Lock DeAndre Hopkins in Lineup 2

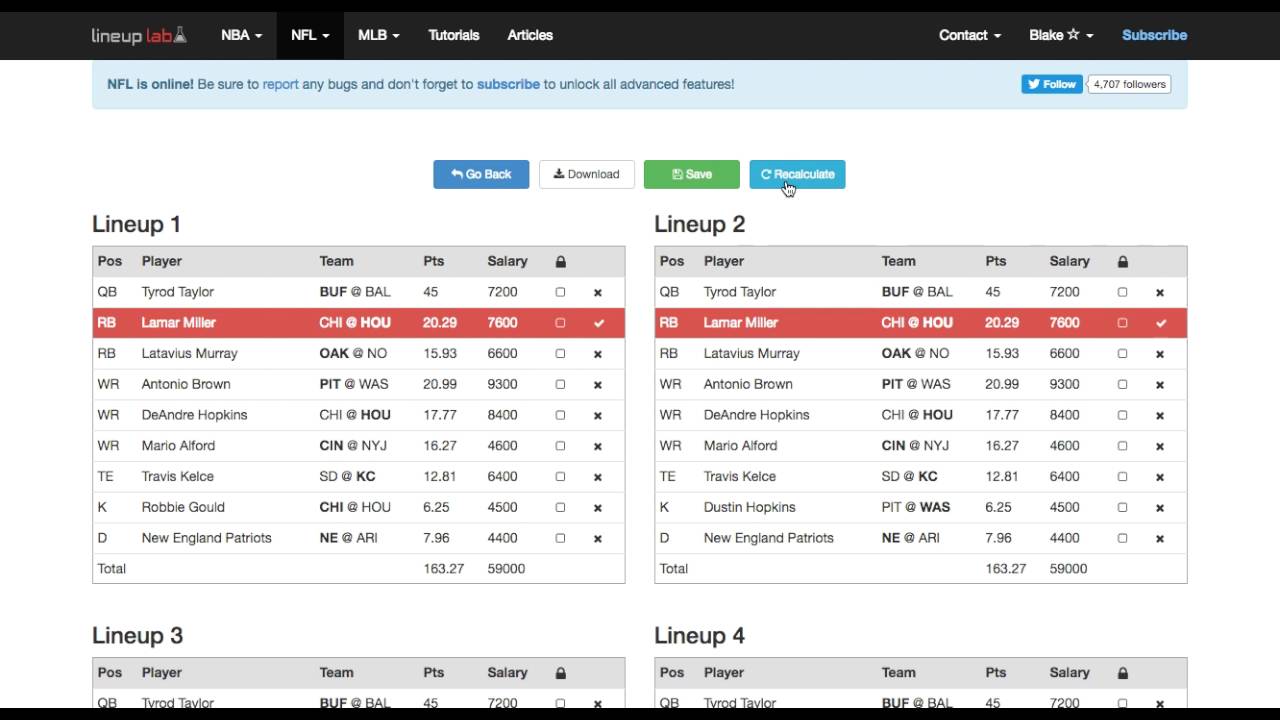1122,415
